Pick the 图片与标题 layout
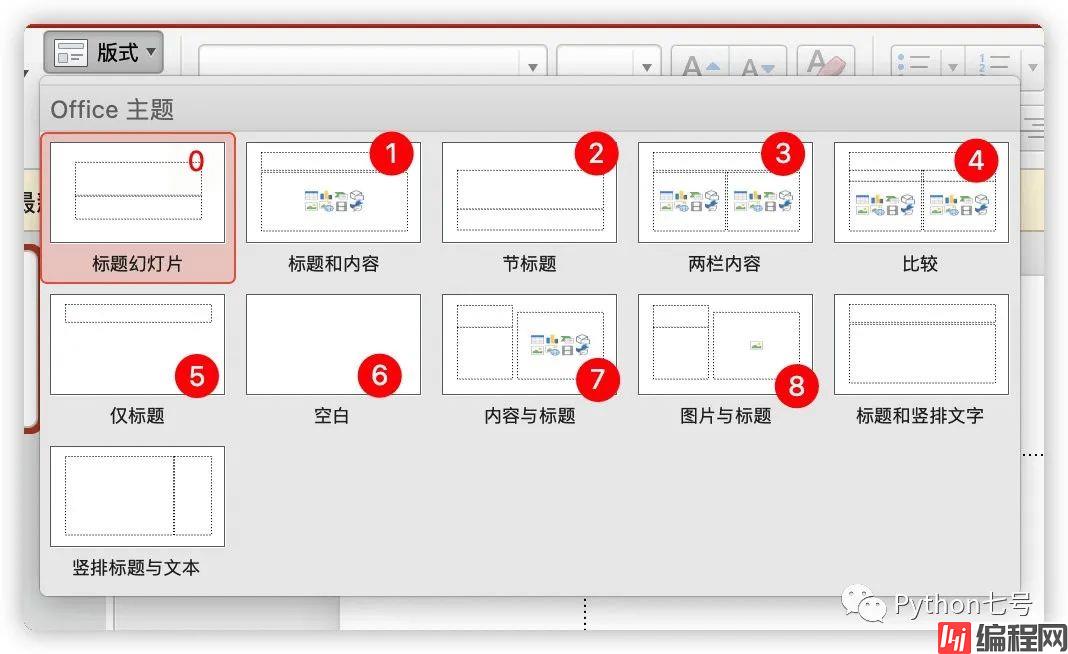The height and width of the screenshot is (654, 1068). (x=725, y=345)
